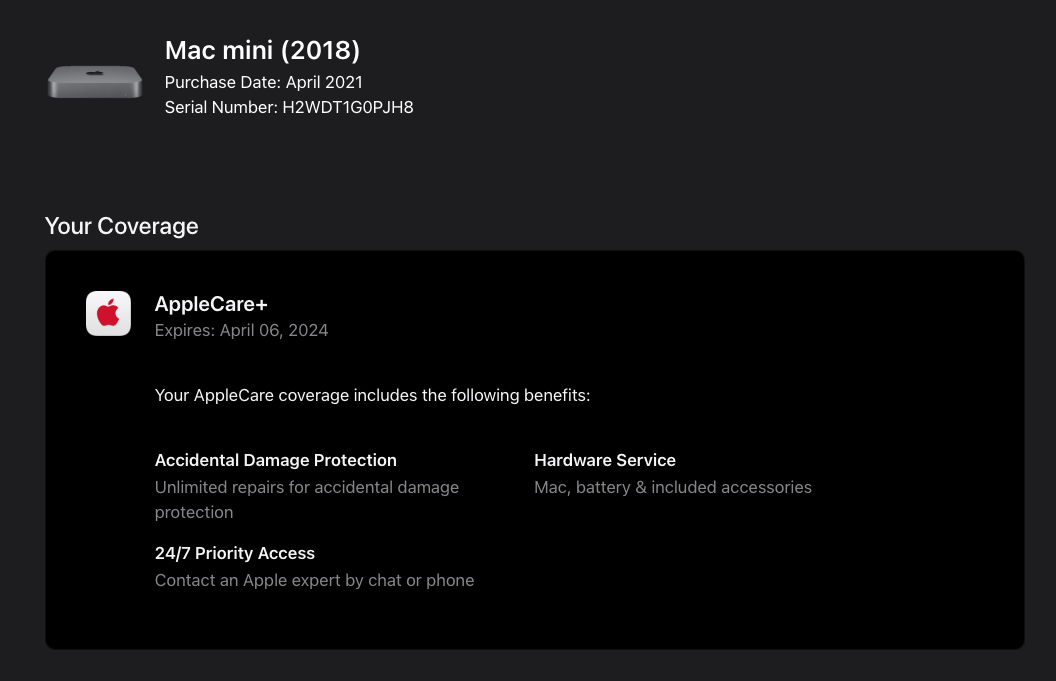Viewport: 1056px width, 681px height.
Task: Select the Mac mini (2018) title
Action: pos(262,51)
